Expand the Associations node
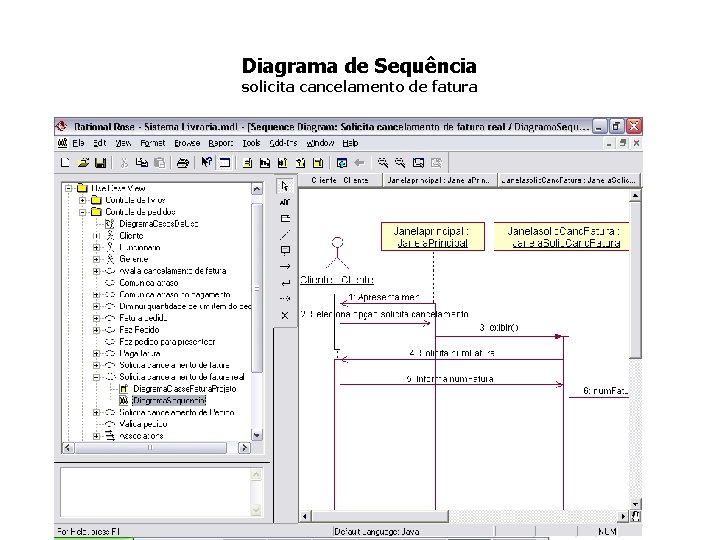Screen dimensions: 720x540 tap(96, 436)
